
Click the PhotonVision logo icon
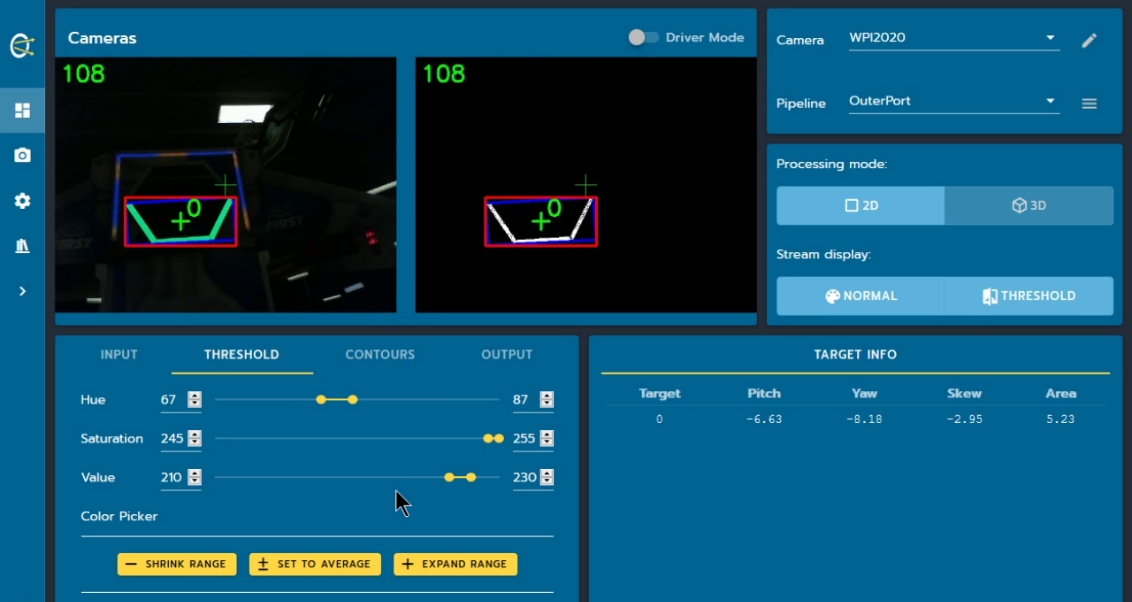click(22, 45)
